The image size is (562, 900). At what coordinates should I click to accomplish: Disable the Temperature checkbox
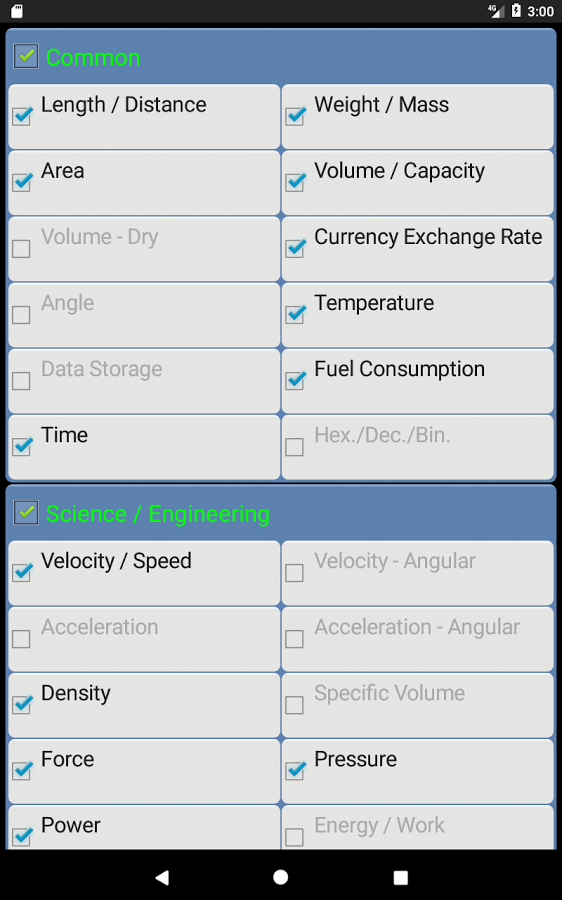[x=295, y=314]
